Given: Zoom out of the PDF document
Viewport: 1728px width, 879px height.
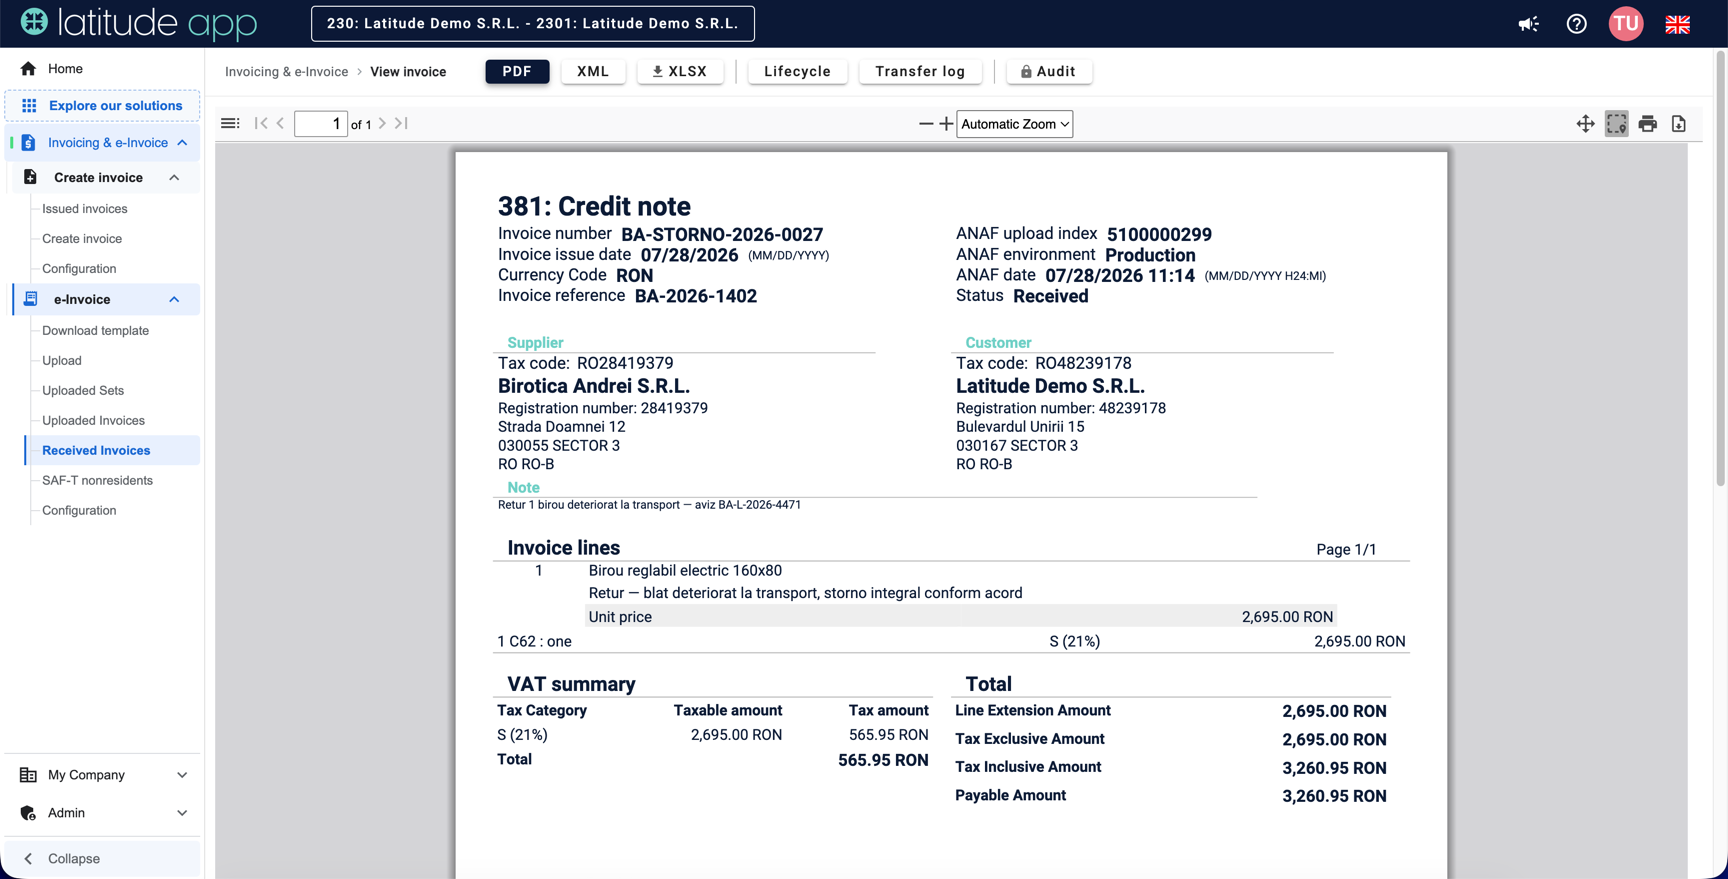Looking at the screenshot, I should pyautogui.click(x=926, y=124).
